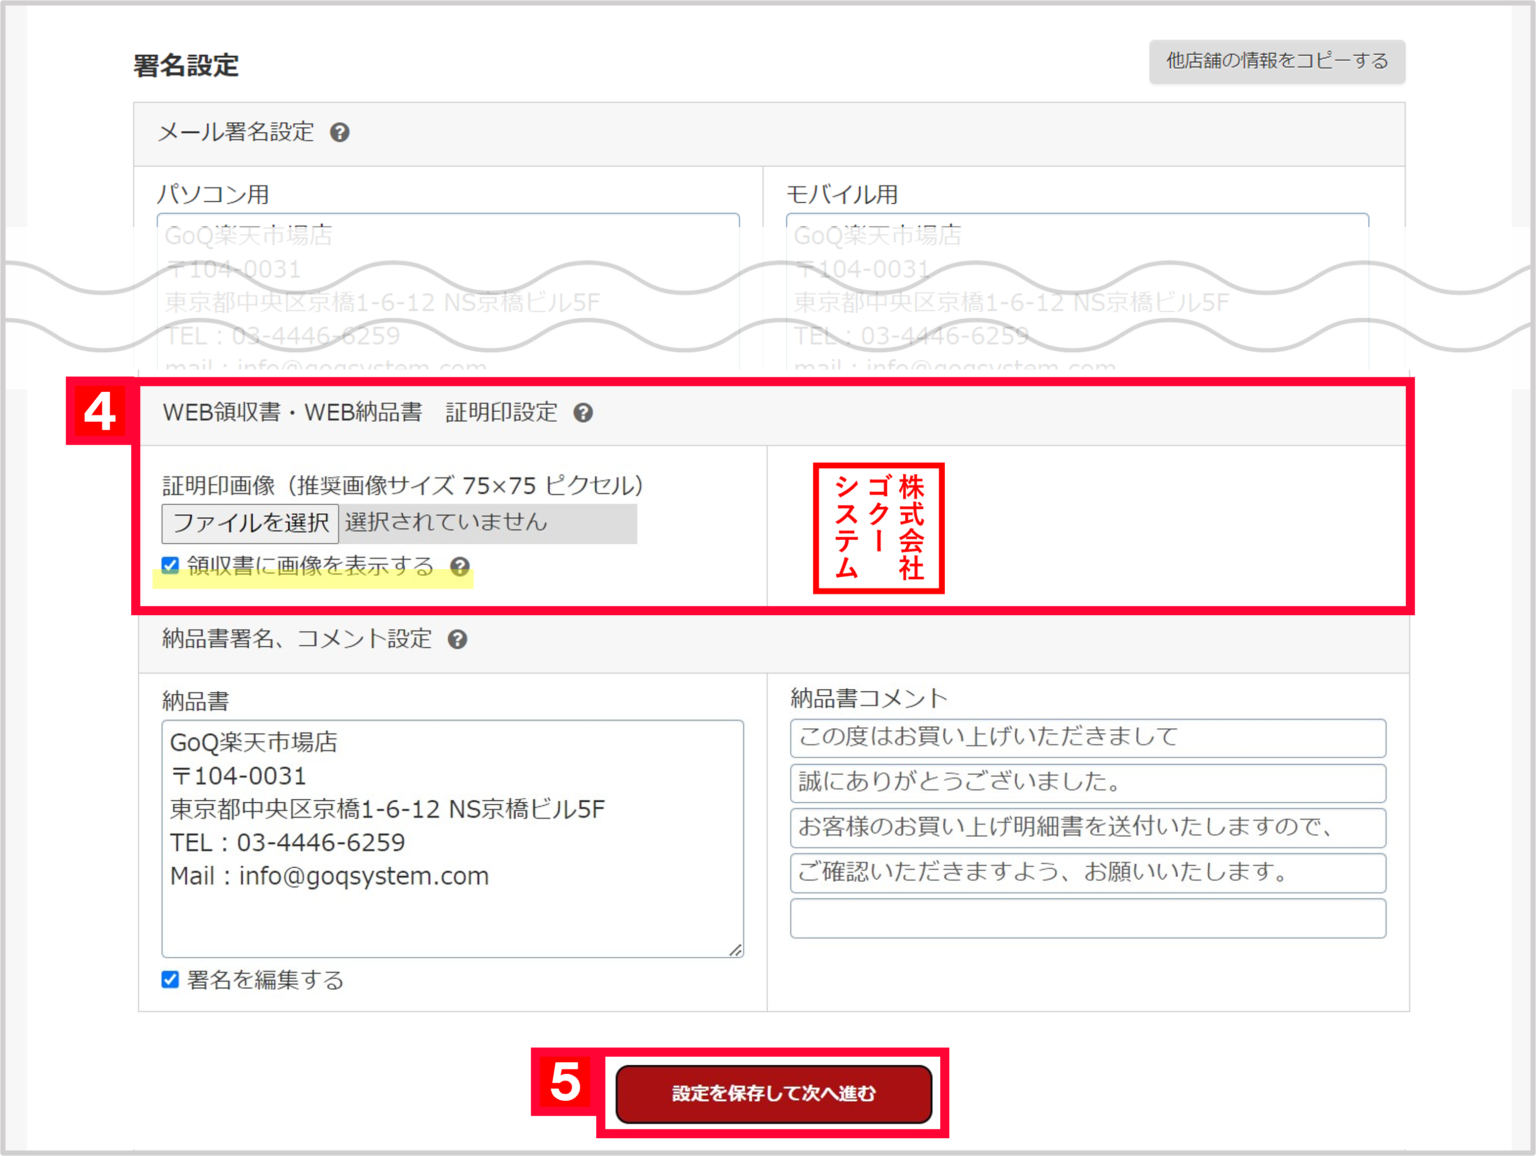Edit the お客様のお買い上げ明細書 comment line
This screenshot has width=1536, height=1156.
click(x=1087, y=828)
